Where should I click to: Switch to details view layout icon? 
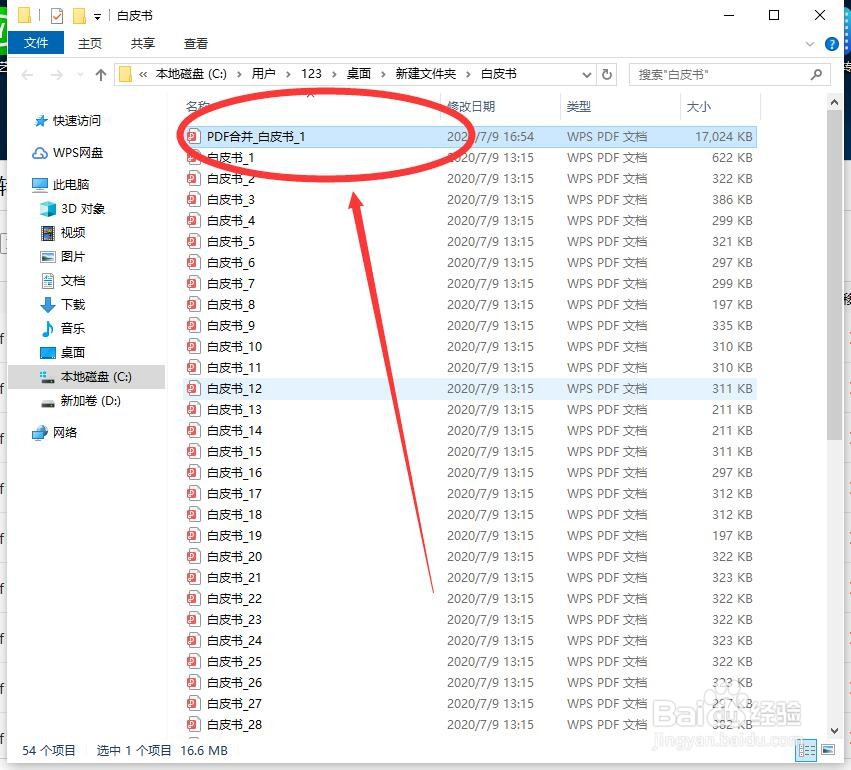(806, 750)
